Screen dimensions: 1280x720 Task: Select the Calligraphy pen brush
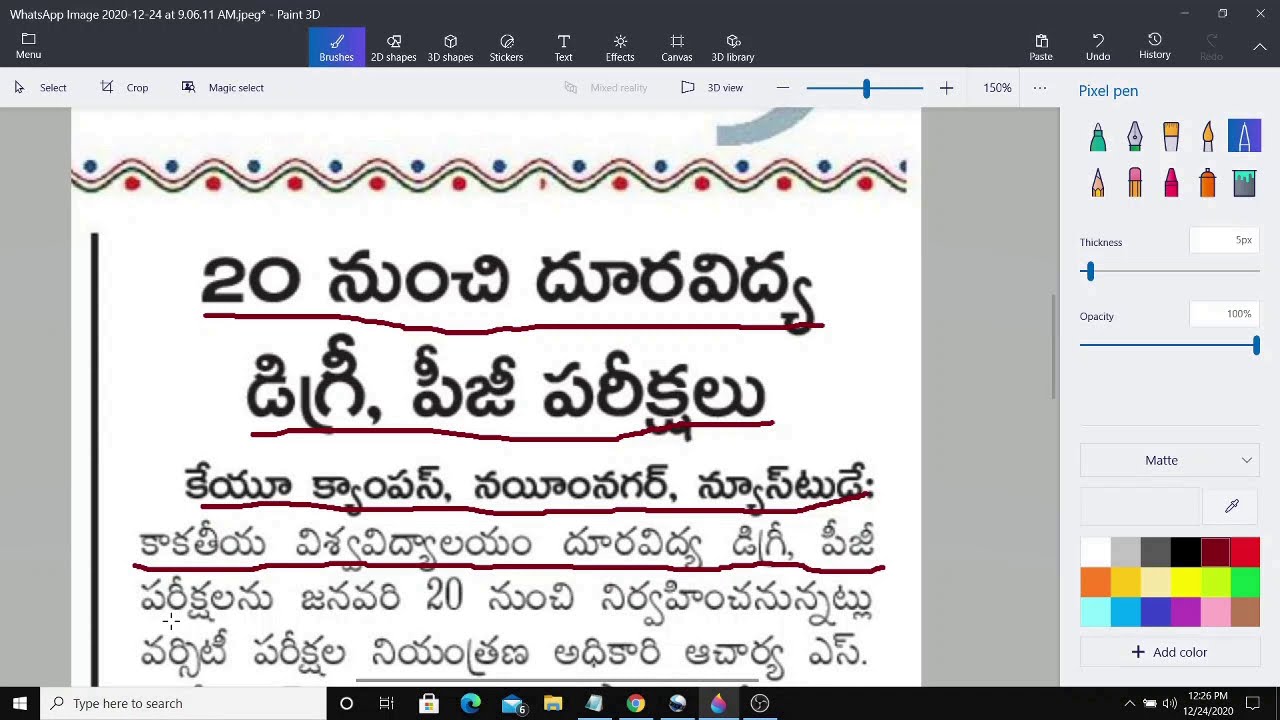[x=1134, y=136]
